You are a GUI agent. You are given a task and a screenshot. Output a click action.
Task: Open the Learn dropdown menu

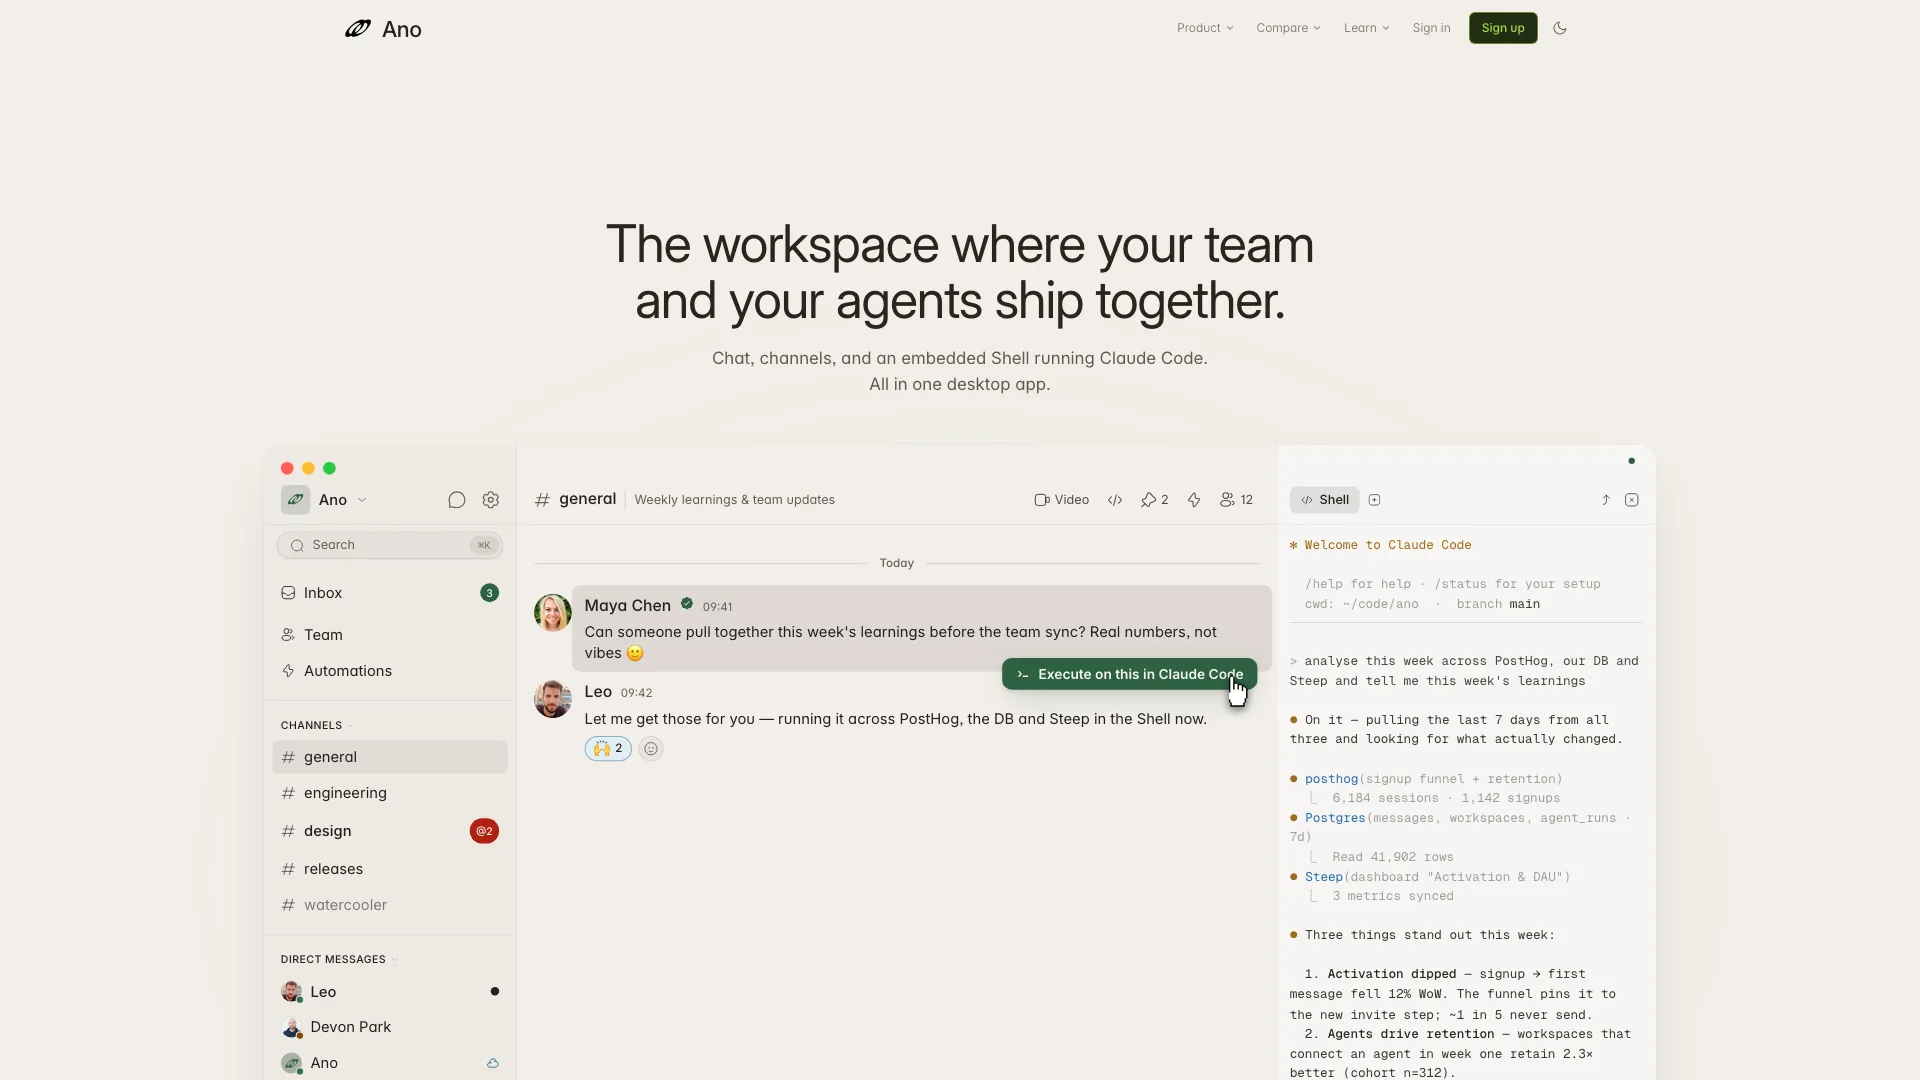1366,28
